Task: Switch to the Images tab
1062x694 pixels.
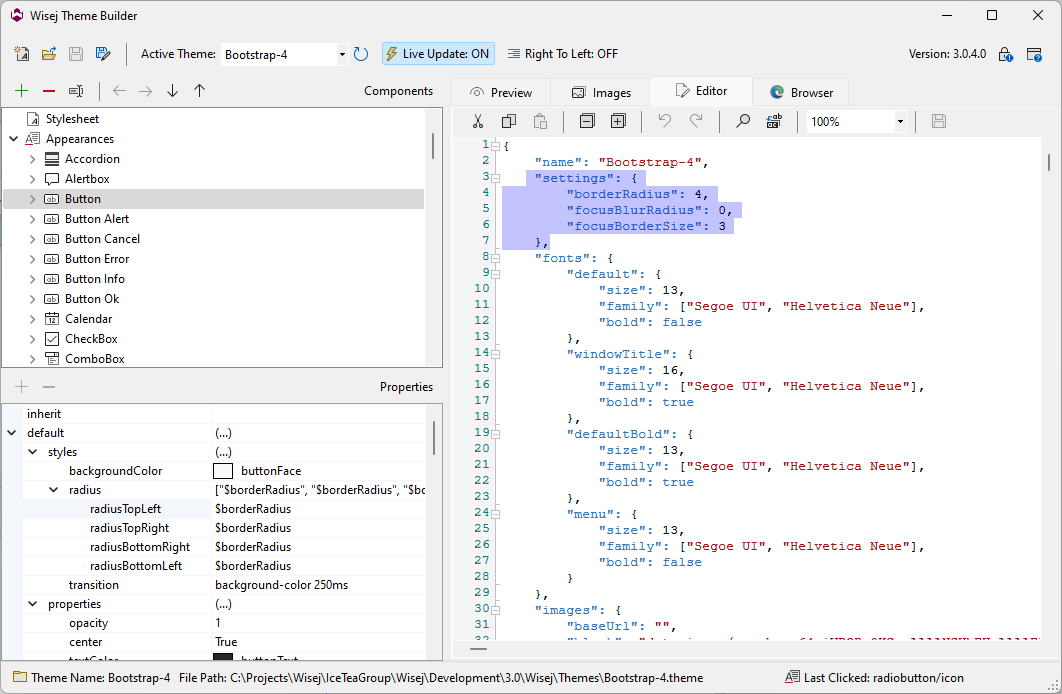Action: 601,93
